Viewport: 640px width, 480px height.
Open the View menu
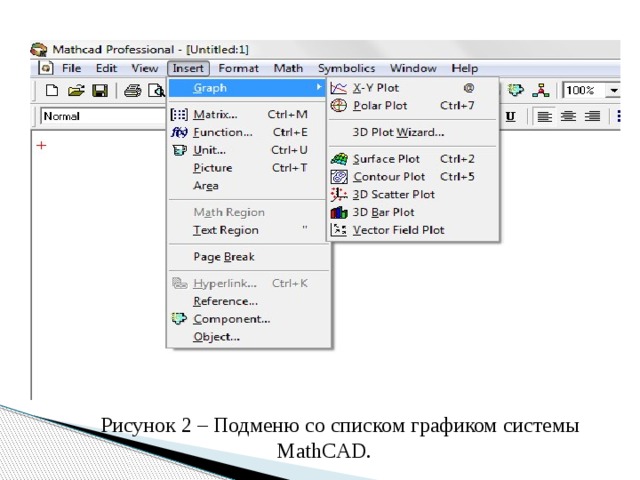click(x=144, y=68)
